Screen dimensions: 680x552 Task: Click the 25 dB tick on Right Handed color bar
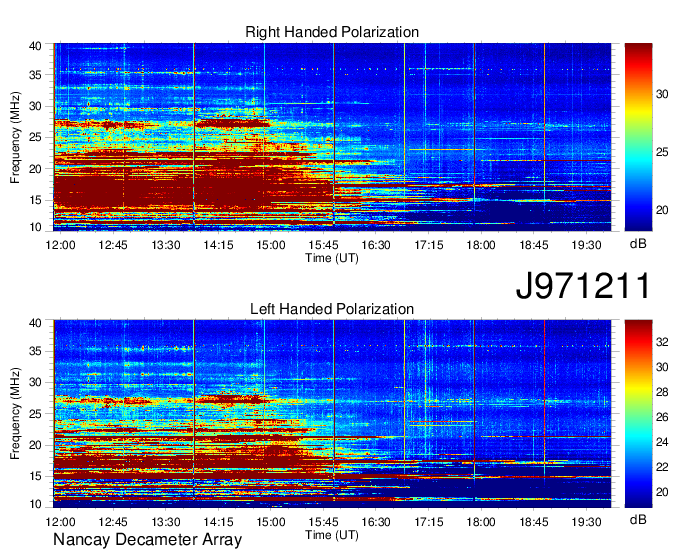coord(662,152)
